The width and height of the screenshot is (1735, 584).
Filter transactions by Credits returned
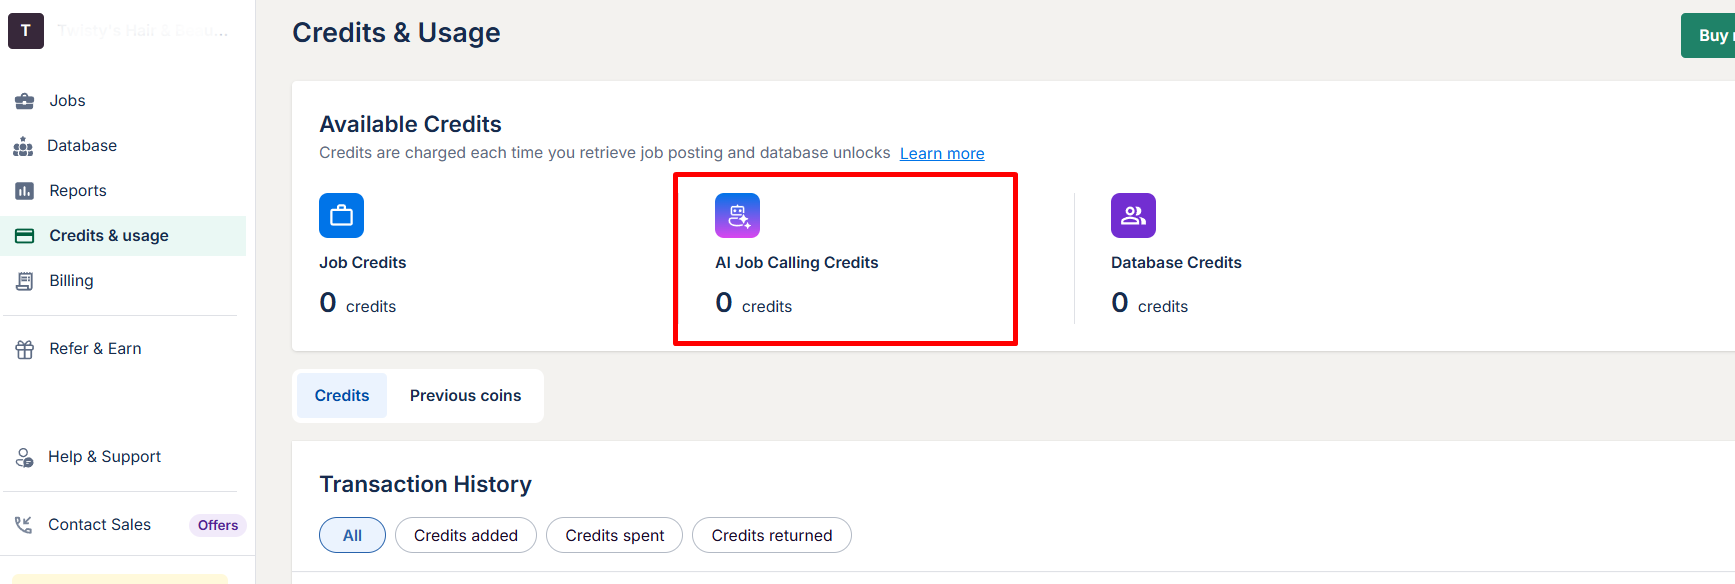tap(772, 535)
